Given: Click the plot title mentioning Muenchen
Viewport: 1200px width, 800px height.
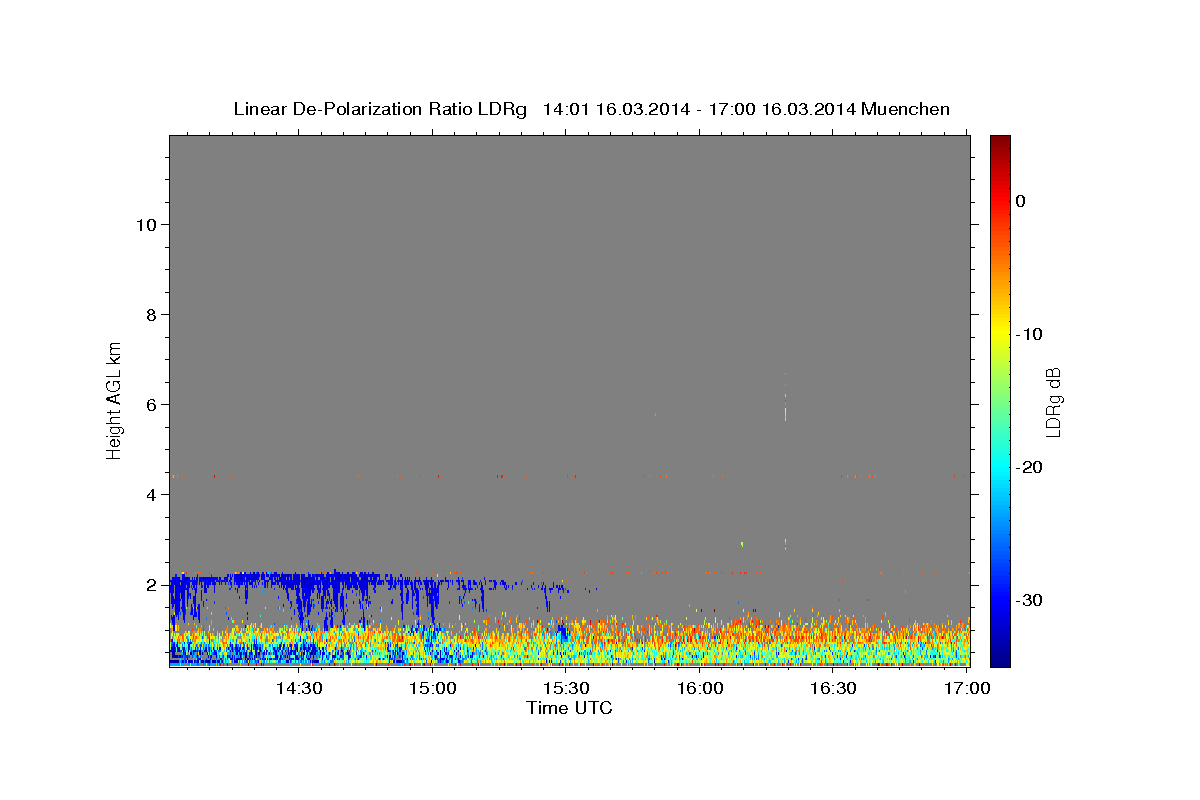Looking at the screenshot, I should pyautogui.click(x=591, y=109).
